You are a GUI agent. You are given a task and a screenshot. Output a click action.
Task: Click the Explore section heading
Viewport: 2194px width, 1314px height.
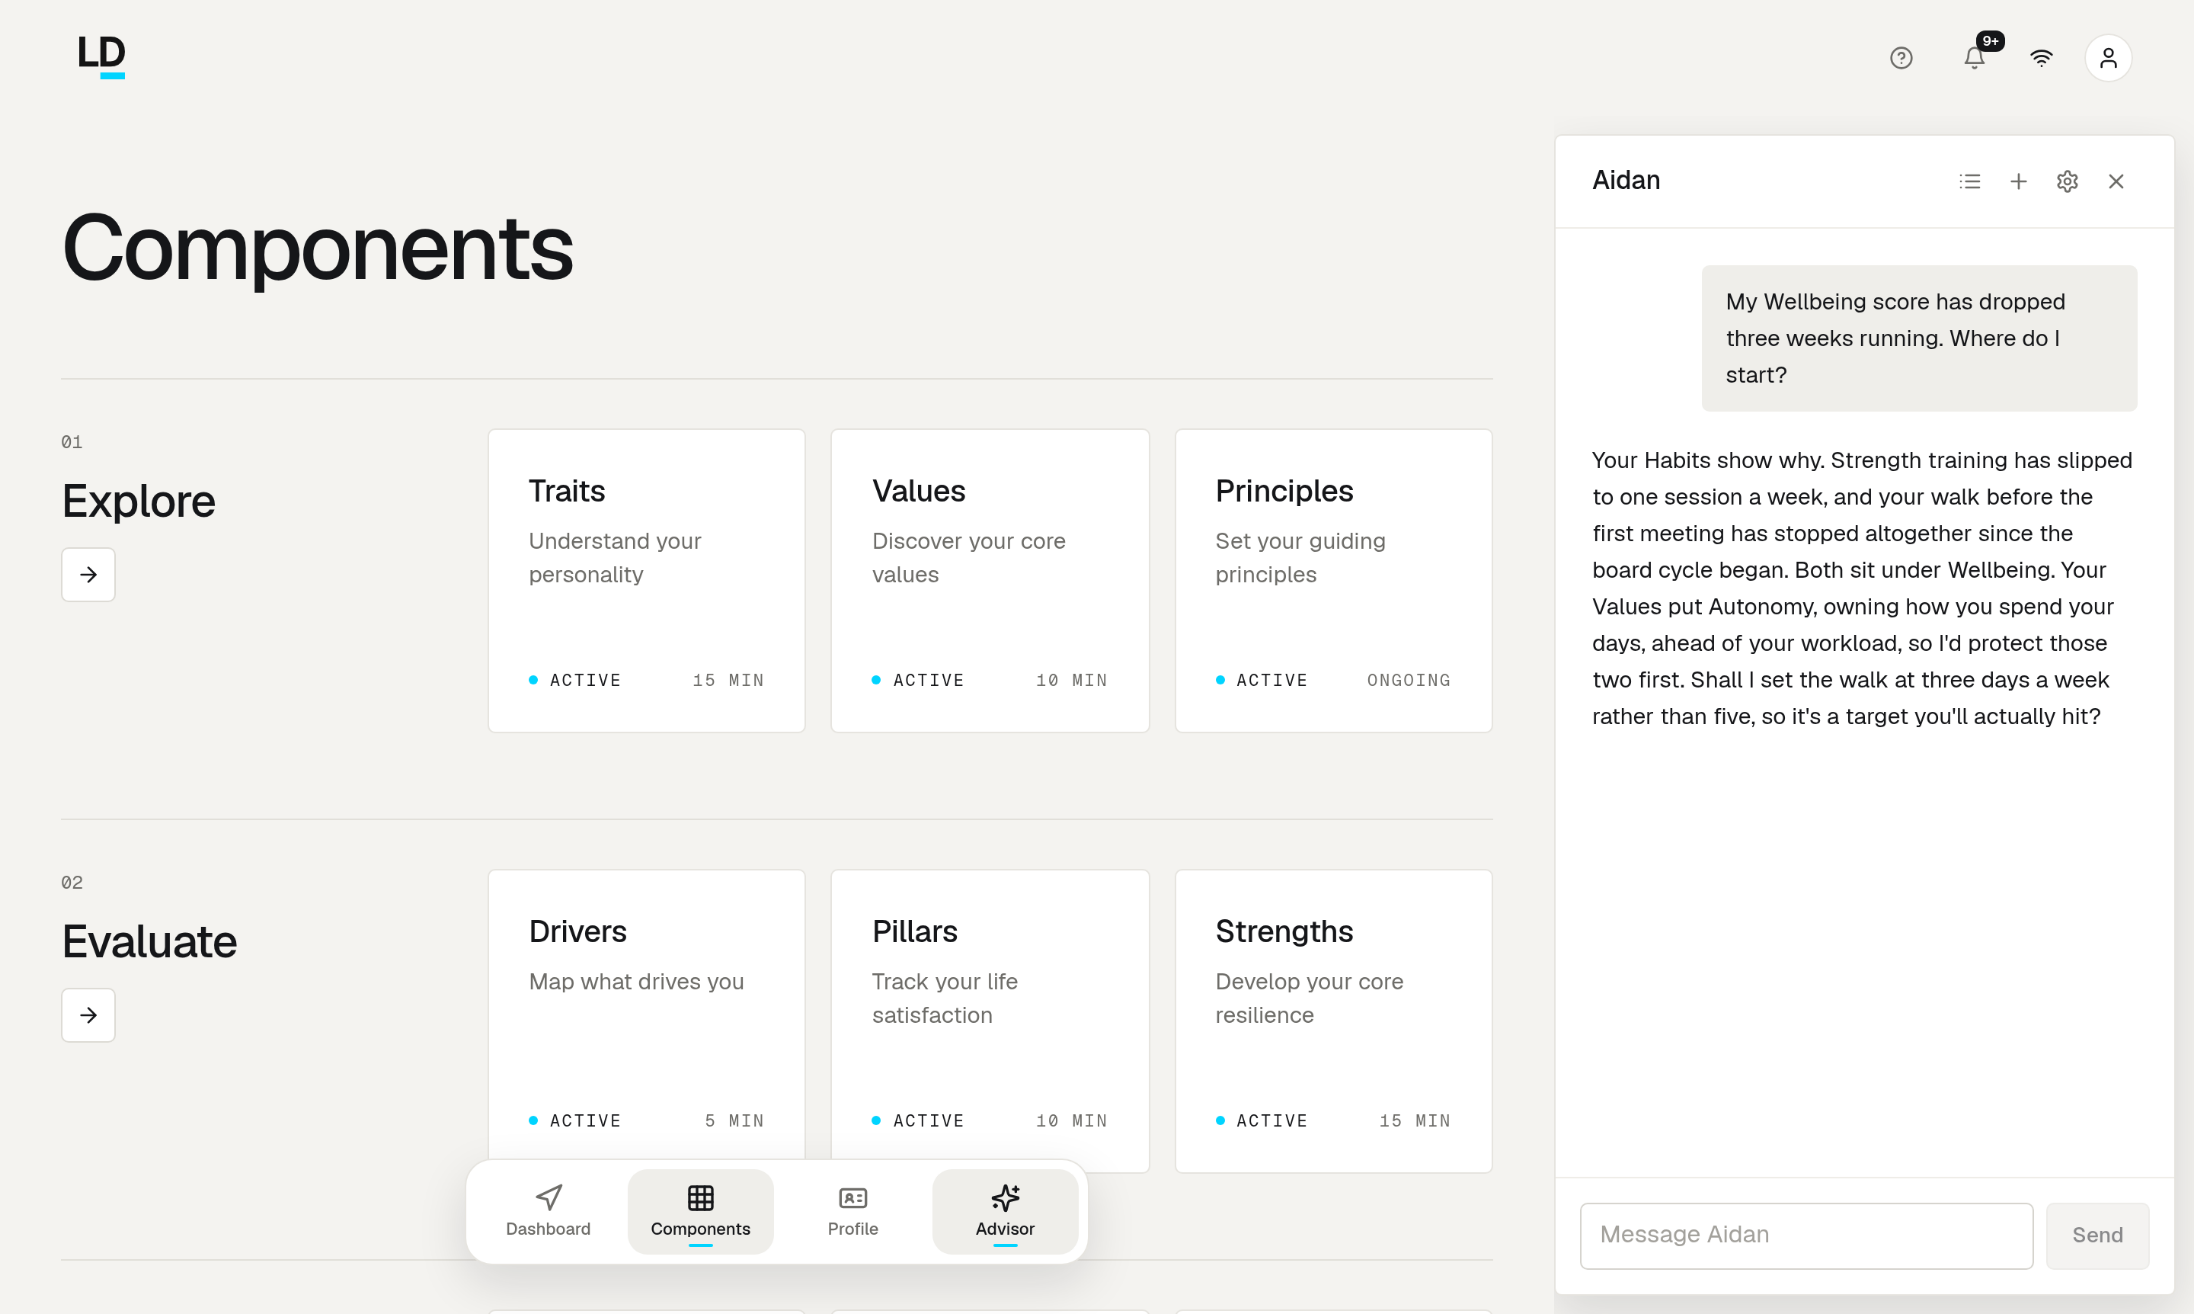click(x=139, y=501)
